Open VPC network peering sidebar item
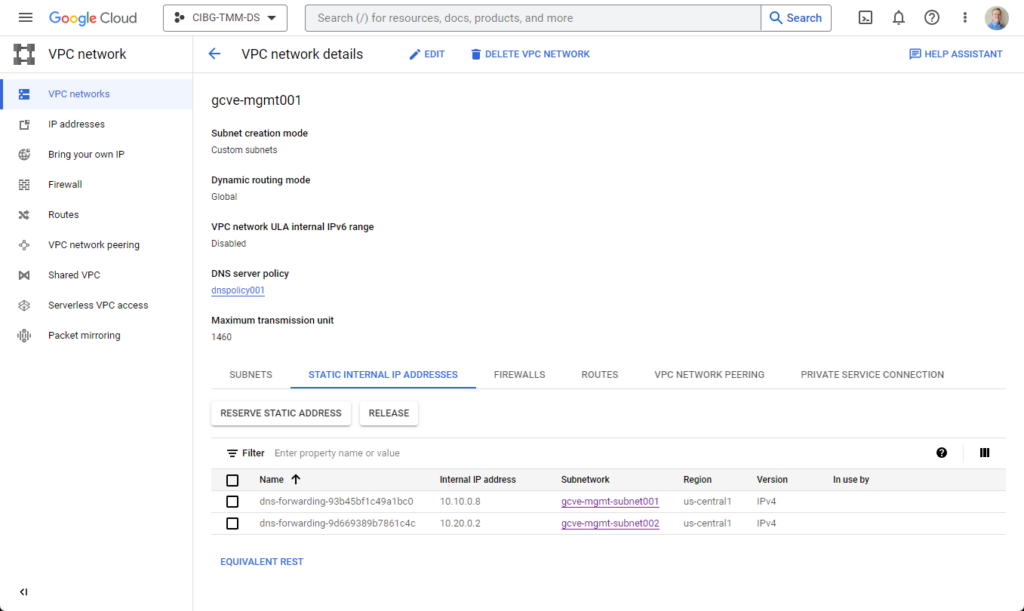Image resolution: width=1024 pixels, height=611 pixels. (x=96, y=245)
